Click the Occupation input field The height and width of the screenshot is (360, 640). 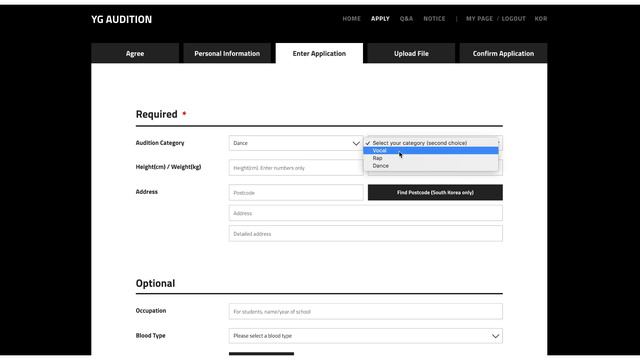pos(366,311)
